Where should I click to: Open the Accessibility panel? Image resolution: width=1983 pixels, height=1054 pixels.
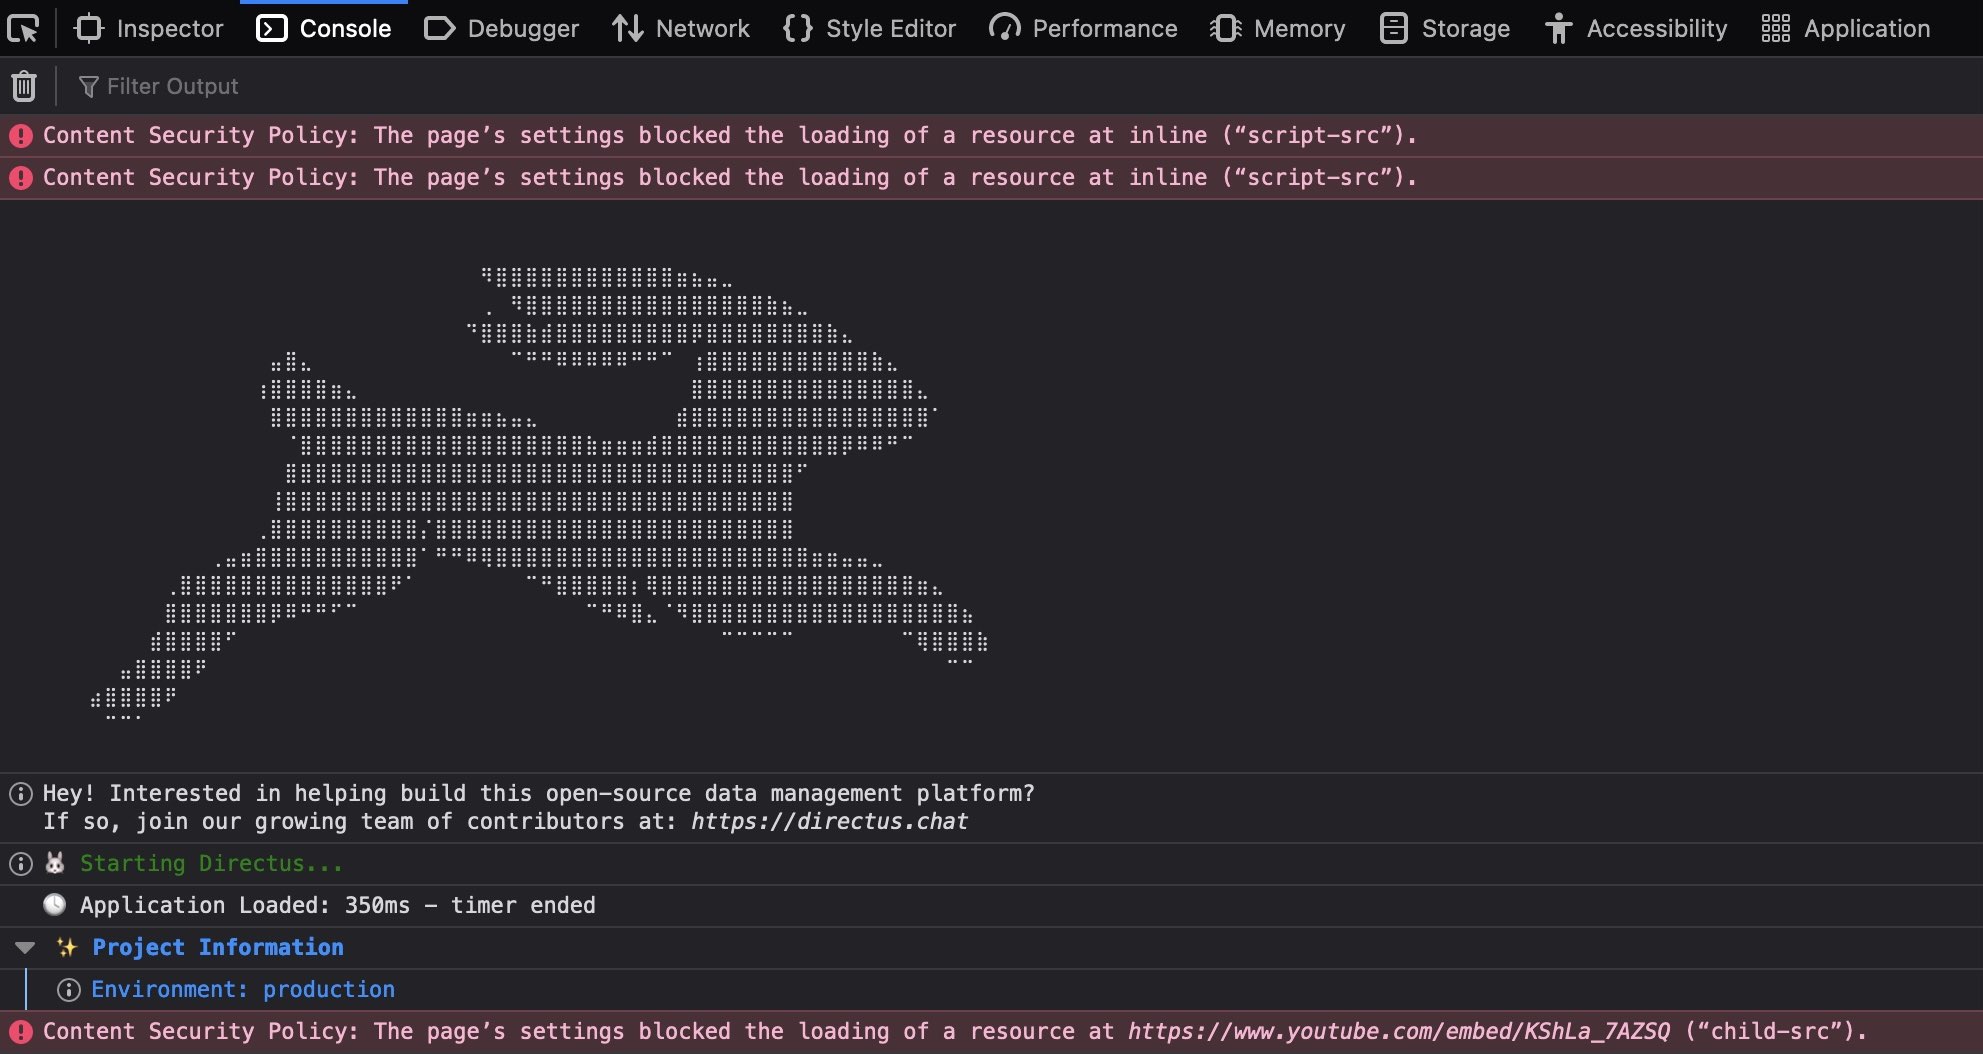click(x=1635, y=28)
